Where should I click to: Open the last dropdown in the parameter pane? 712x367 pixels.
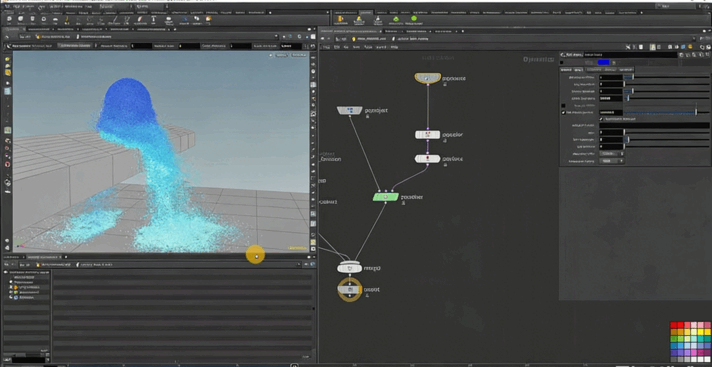coord(611,161)
